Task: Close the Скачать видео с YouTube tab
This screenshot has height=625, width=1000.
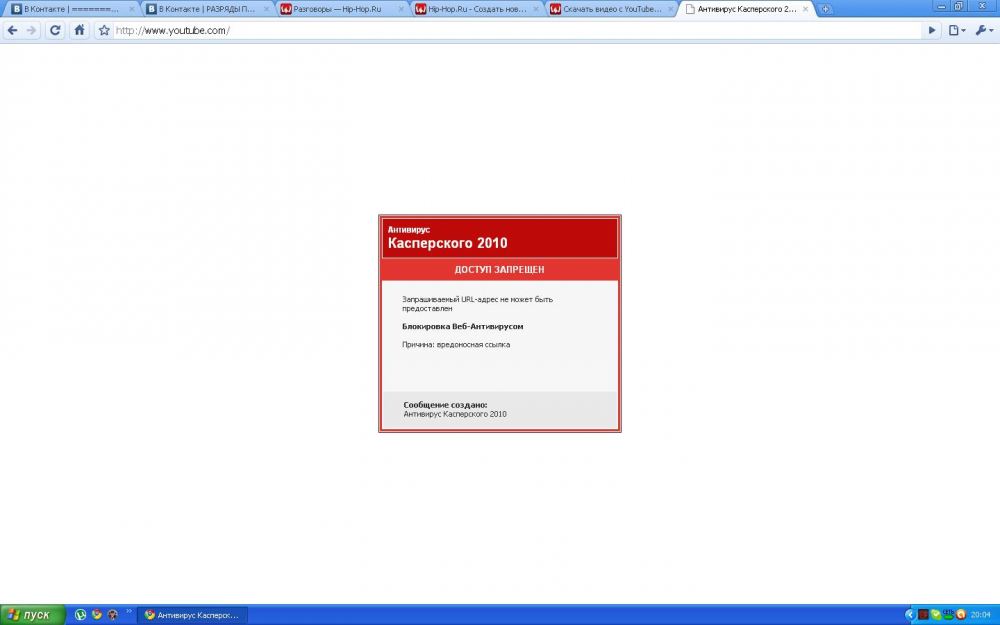Action: pos(670,9)
